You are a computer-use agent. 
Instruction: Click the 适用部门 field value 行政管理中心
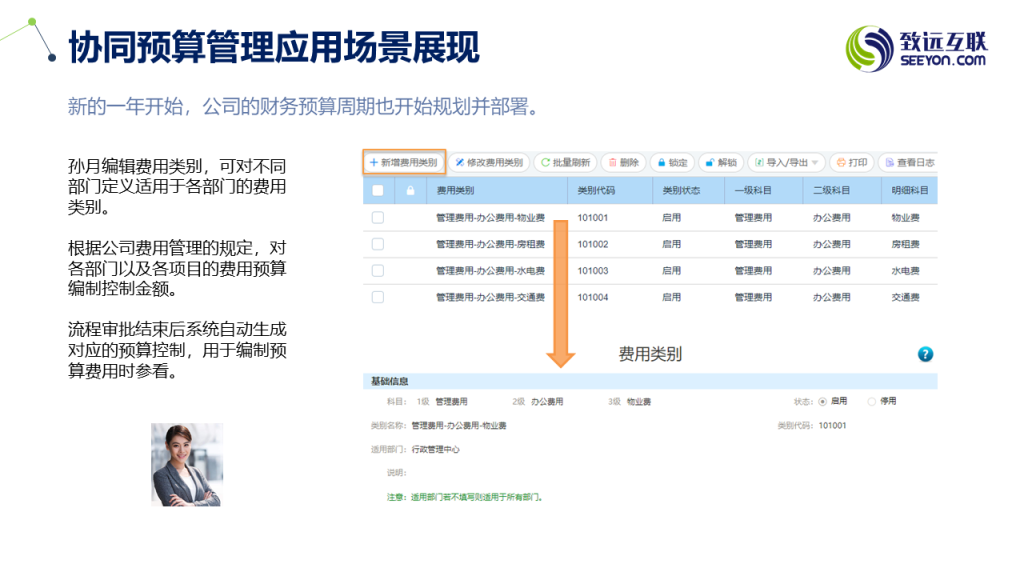click(435, 450)
